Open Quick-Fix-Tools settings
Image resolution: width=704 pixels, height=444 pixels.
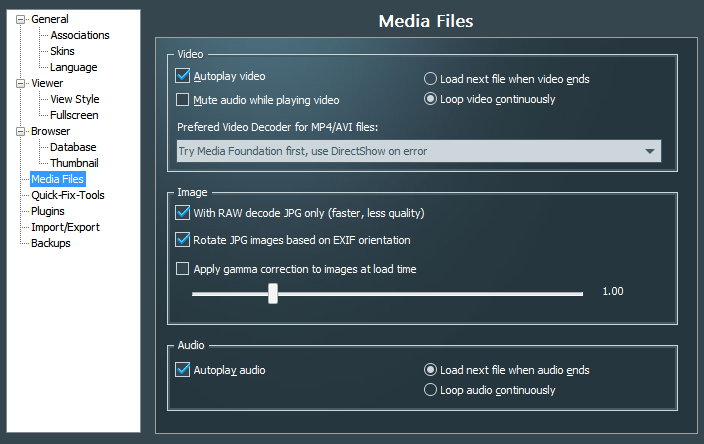tap(68, 195)
